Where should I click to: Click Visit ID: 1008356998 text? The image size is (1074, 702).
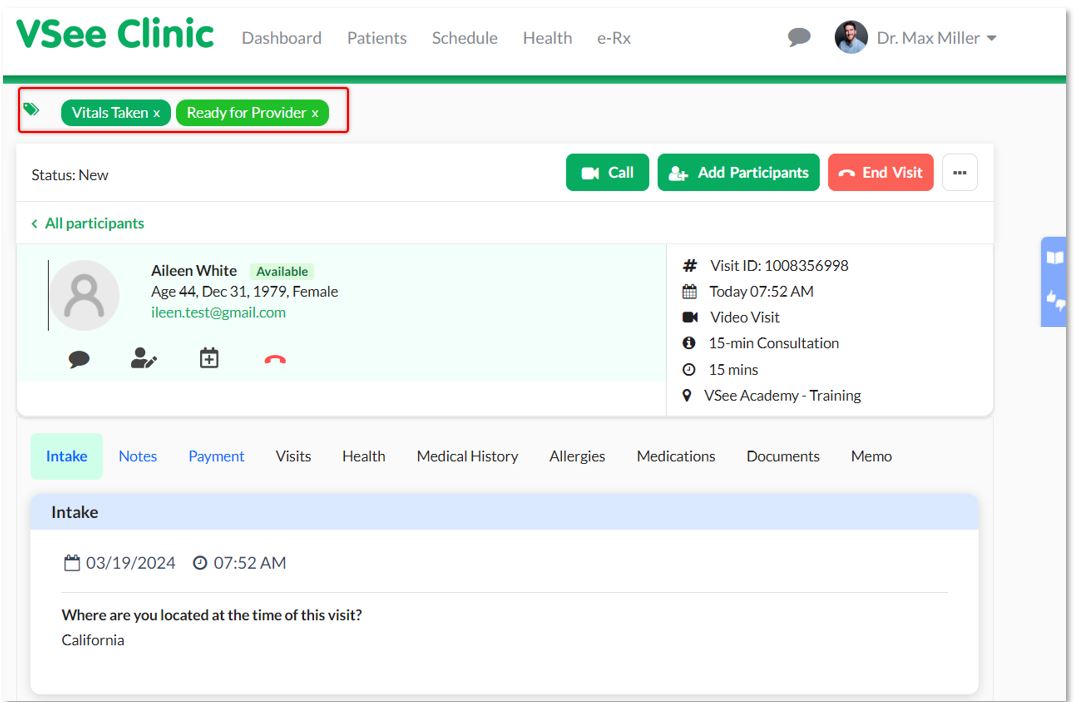779,266
